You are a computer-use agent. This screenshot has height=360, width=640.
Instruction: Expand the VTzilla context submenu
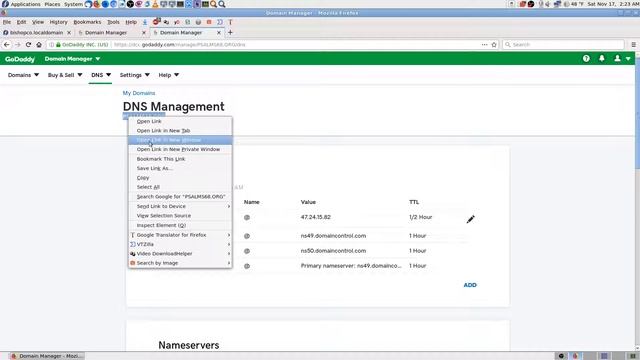[180, 244]
